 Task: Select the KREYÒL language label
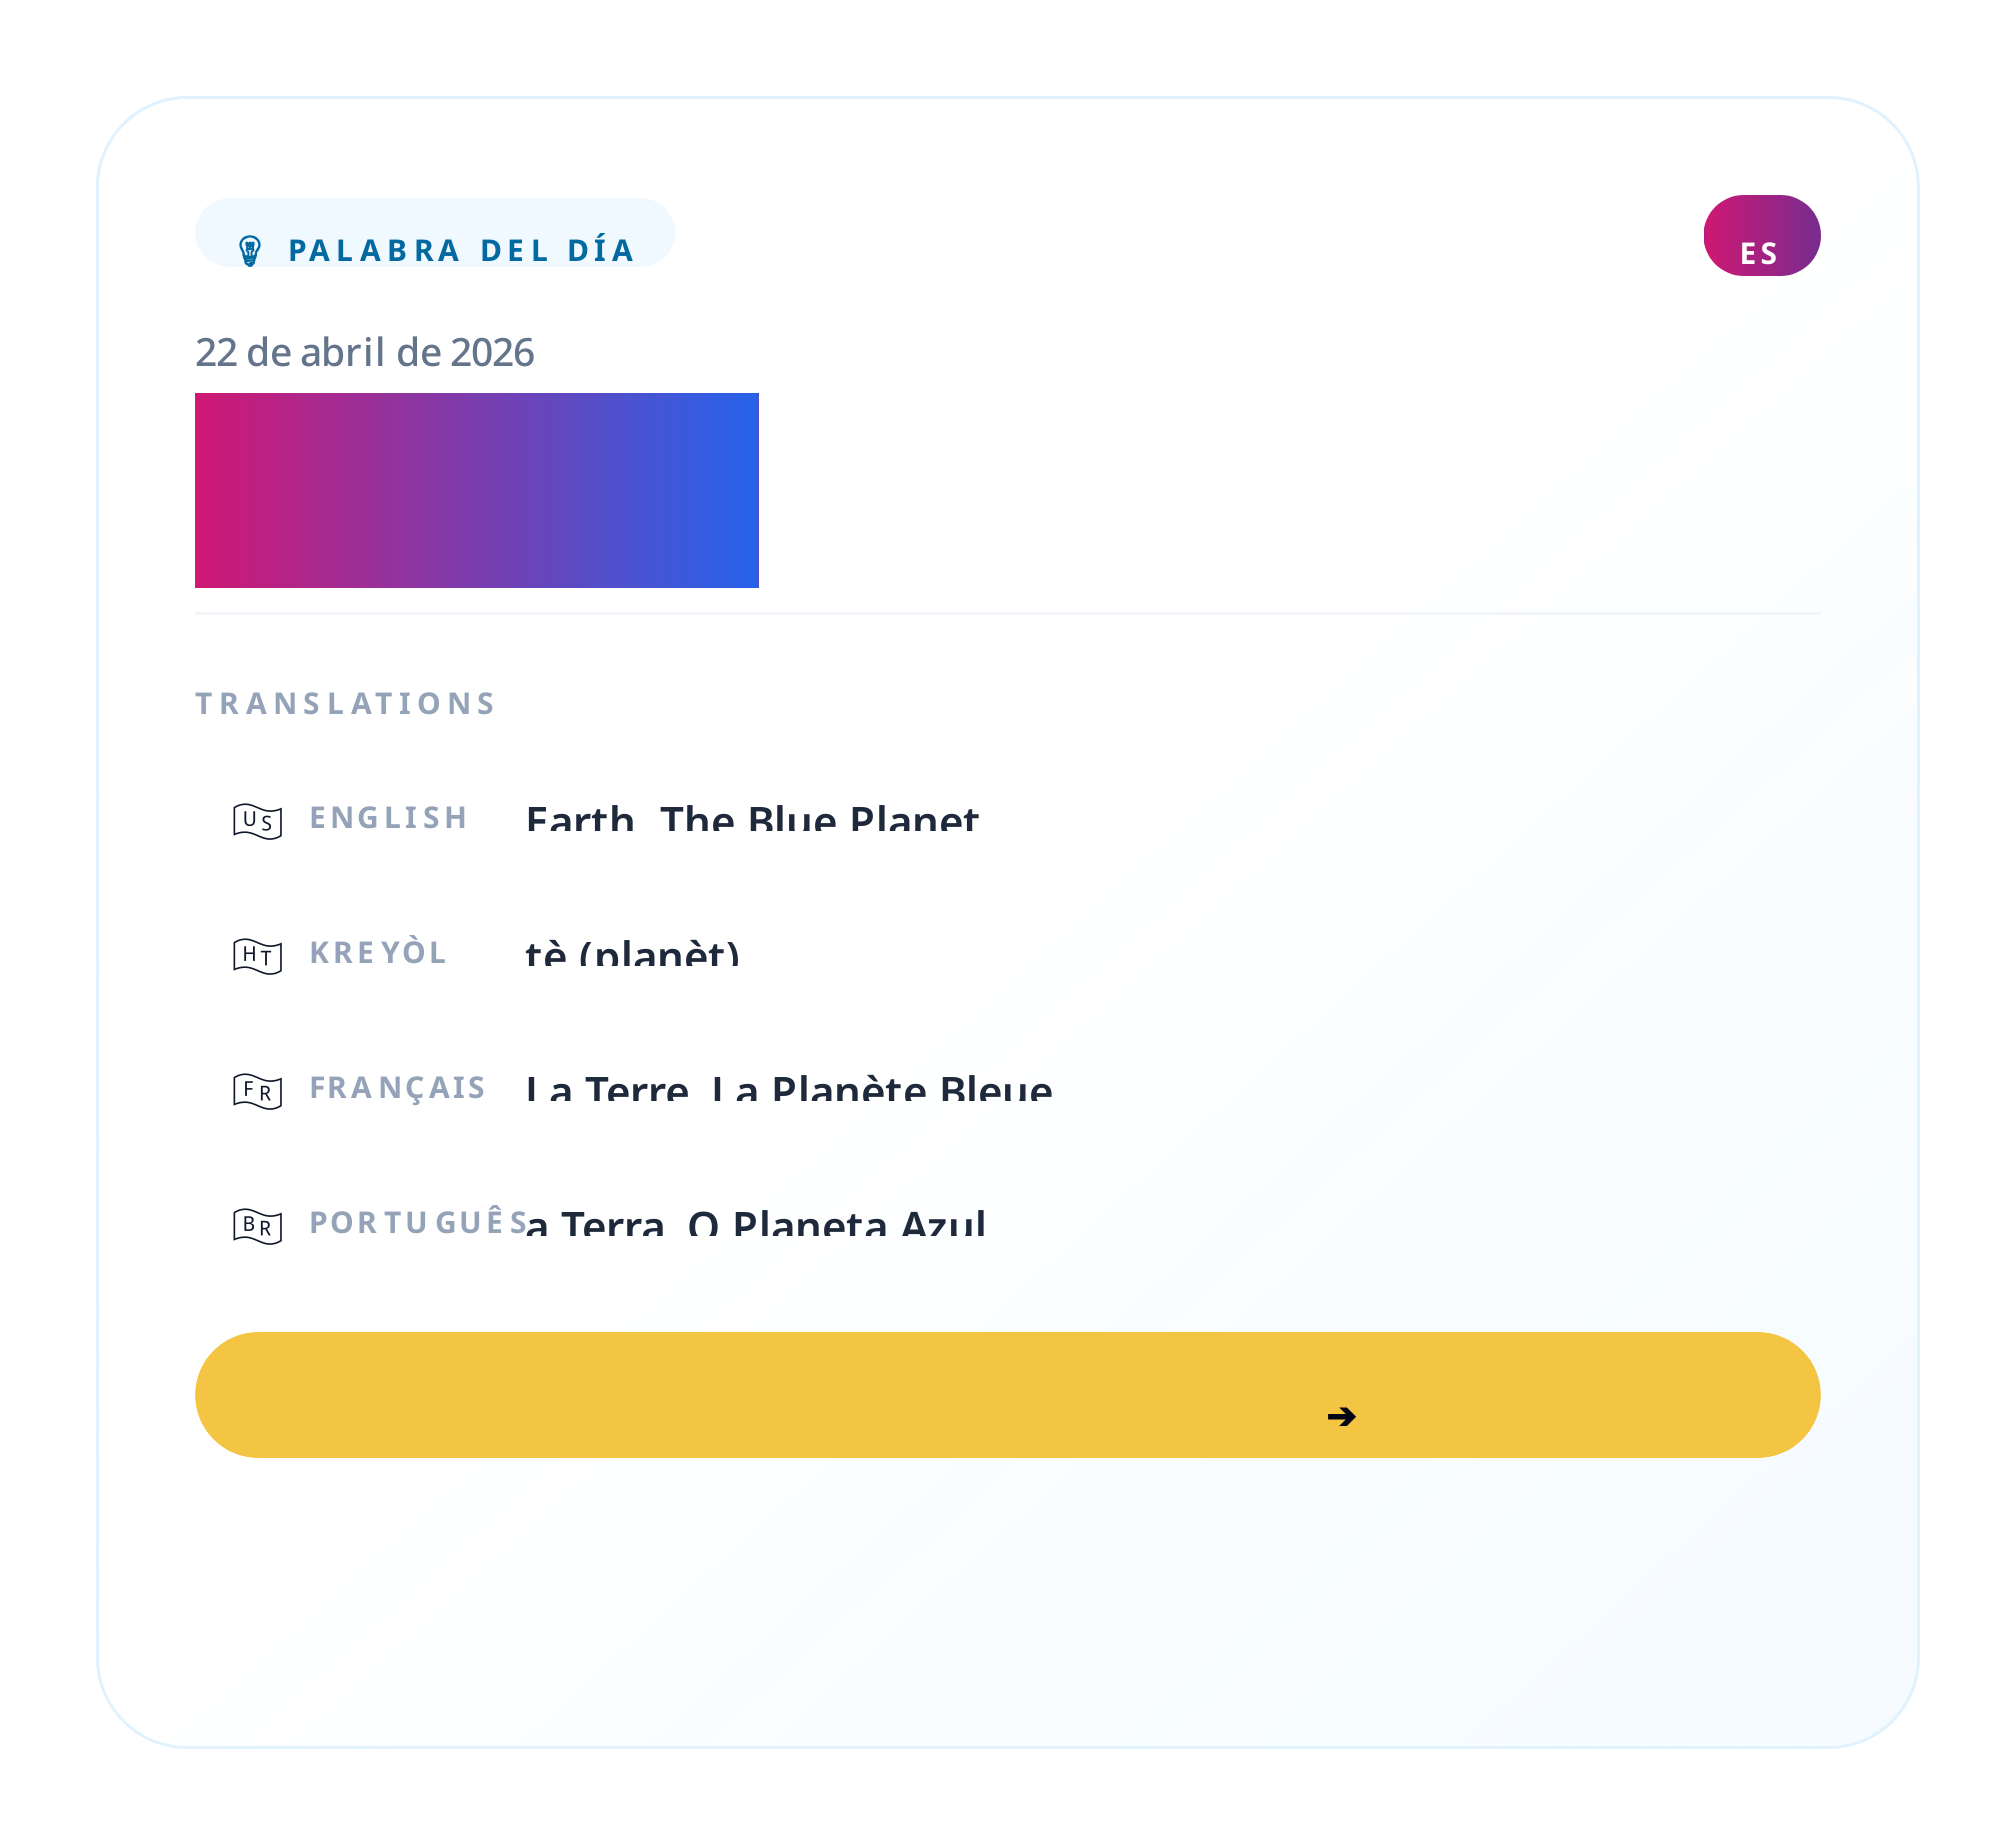point(378,953)
